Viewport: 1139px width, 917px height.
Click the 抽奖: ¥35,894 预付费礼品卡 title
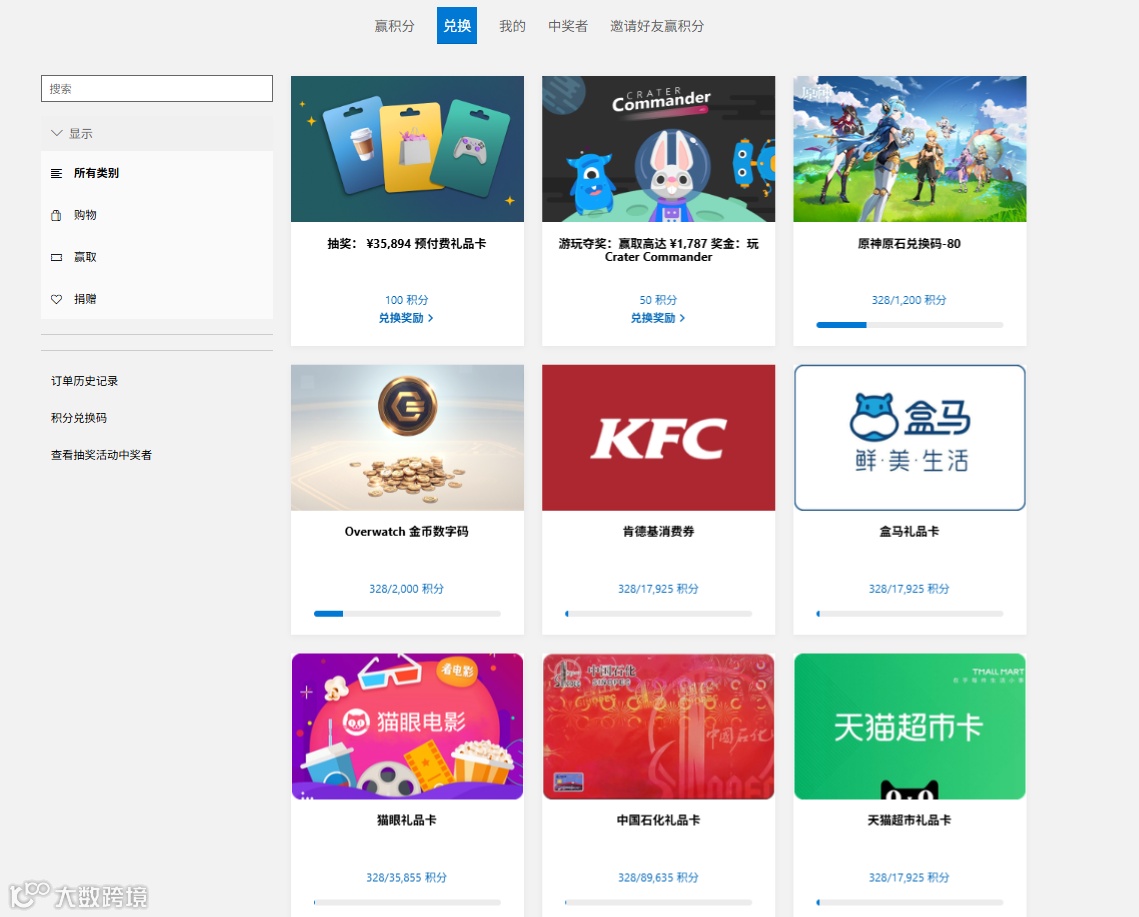point(407,243)
